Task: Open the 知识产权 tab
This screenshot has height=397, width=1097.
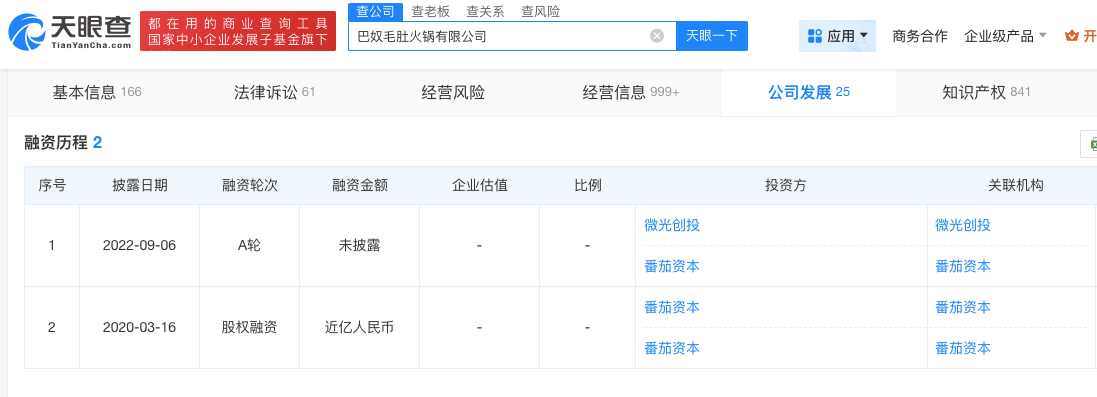Action: (x=986, y=92)
